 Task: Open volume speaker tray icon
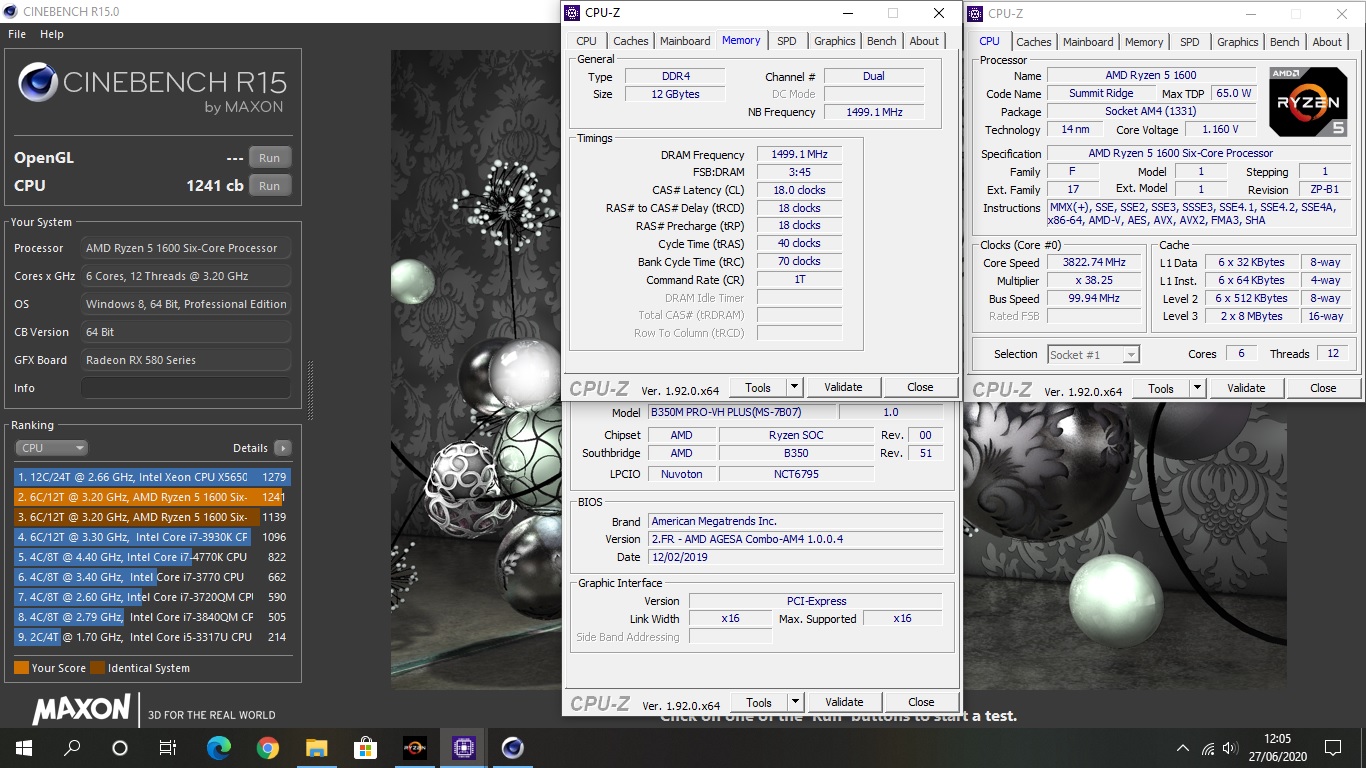(1231, 748)
